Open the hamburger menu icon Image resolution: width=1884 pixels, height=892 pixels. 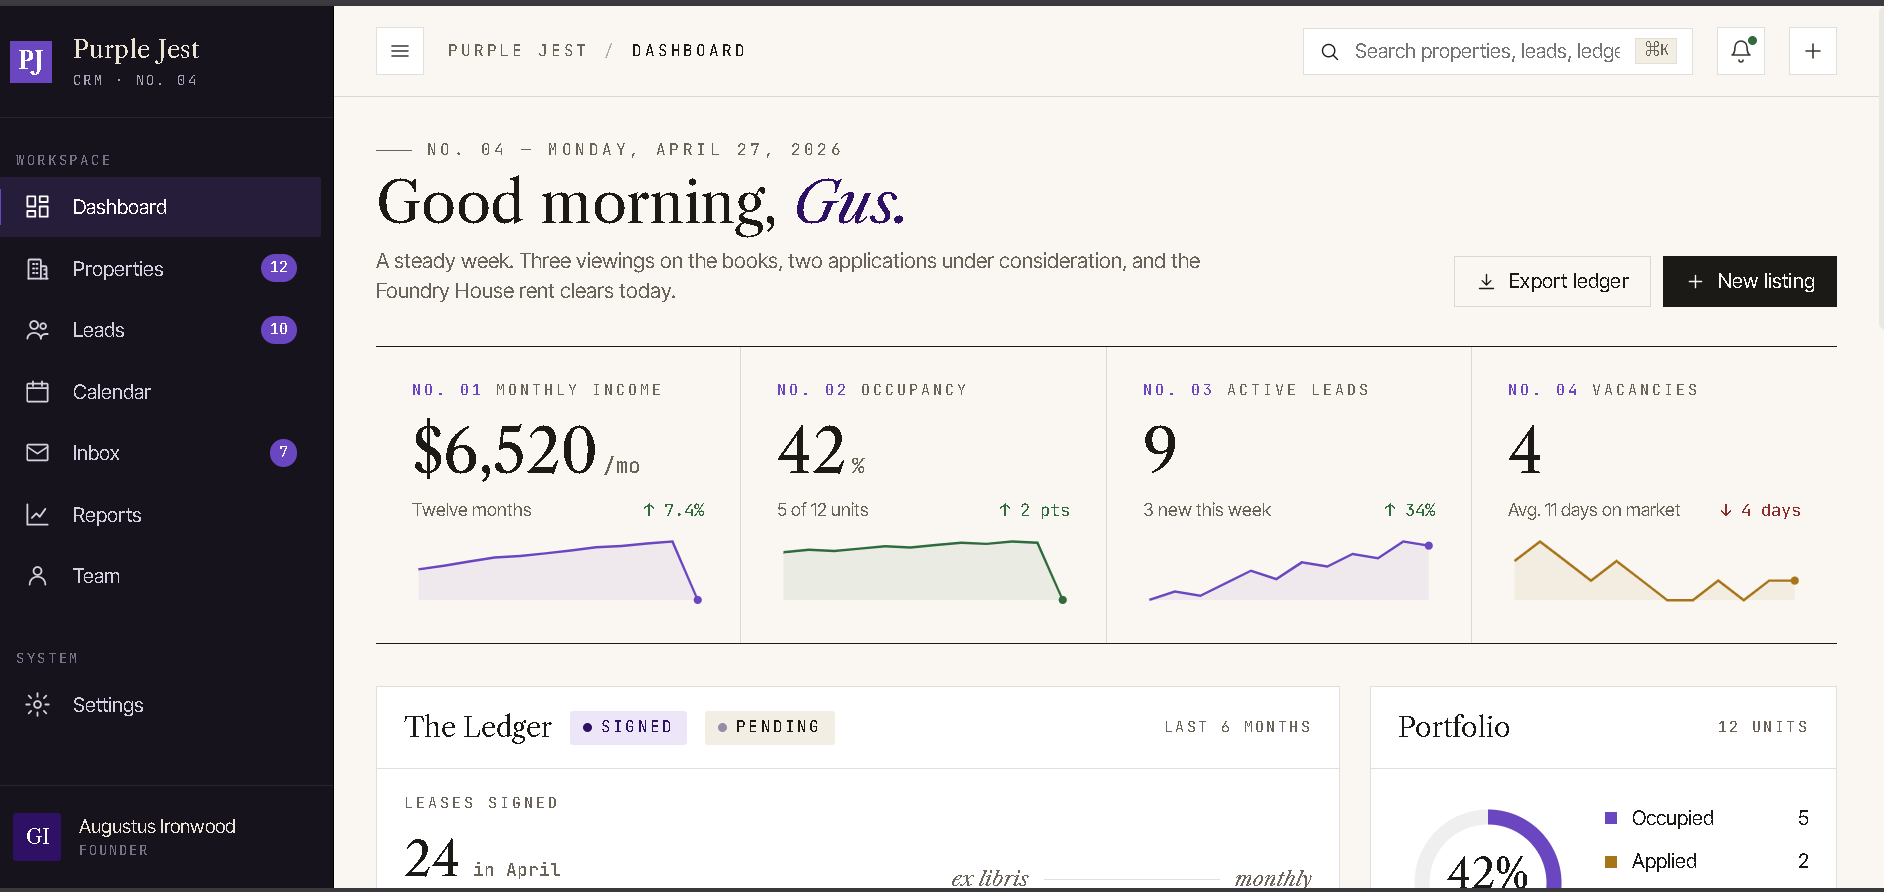(x=400, y=51)
